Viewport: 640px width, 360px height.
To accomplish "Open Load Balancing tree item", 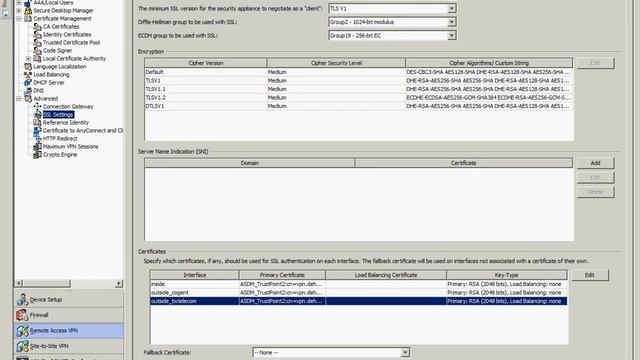I will pyautogui.click(x=51, y=75).
